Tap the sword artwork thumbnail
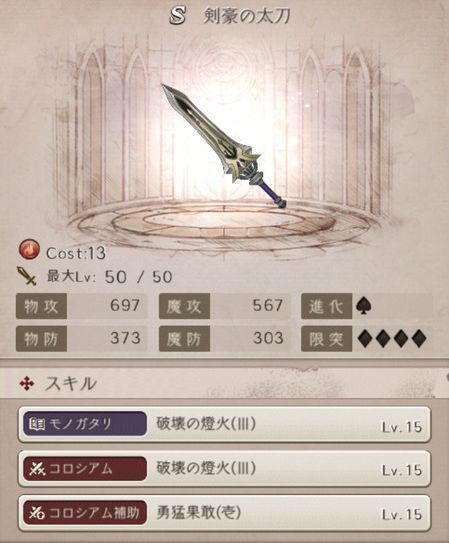This screenshot has width=449, height=543. 224,145
